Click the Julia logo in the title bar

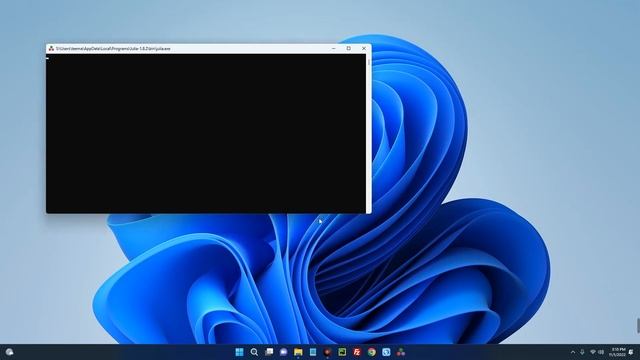[x=51, y=49]
